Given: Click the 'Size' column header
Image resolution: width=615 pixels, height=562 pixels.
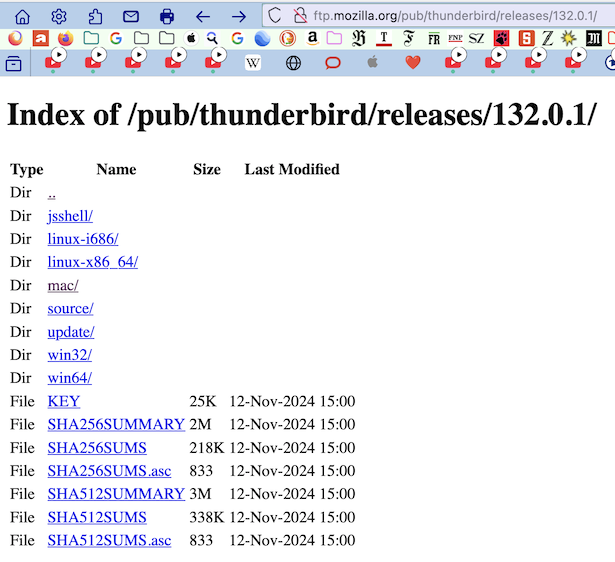Looking at the screenshot, I should pos(207,169).
